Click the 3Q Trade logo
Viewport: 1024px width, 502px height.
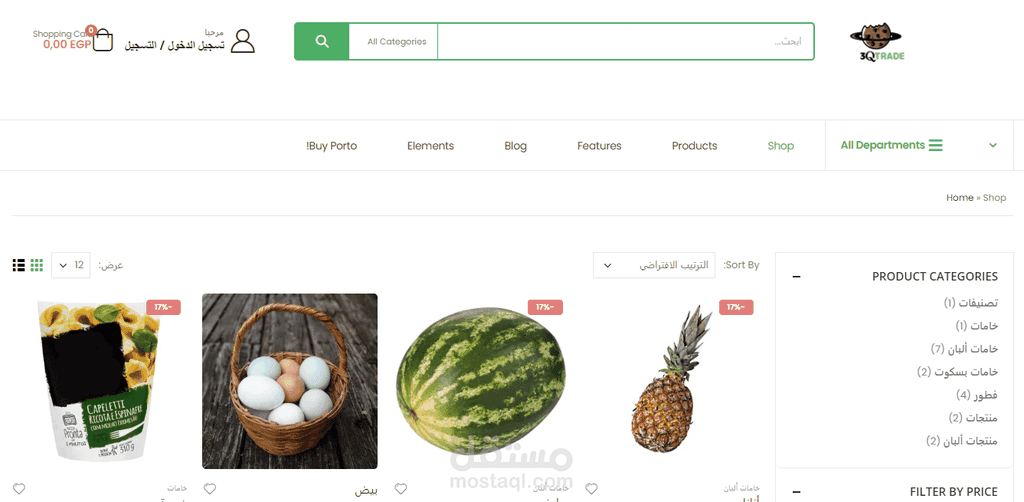(876, 42)
